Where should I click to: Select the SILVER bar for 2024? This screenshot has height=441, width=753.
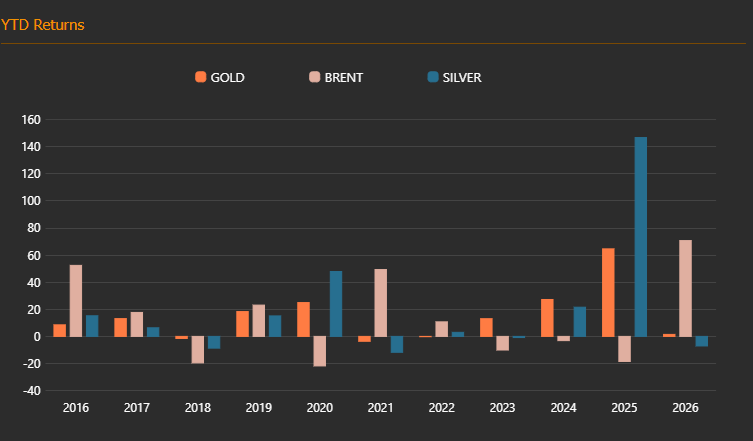(580, 321)
